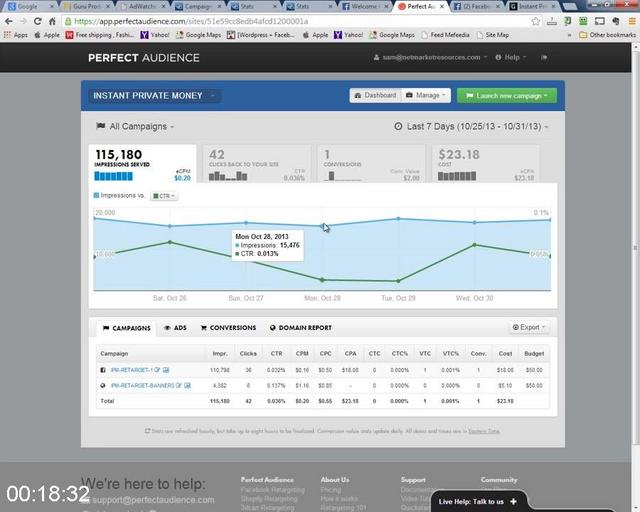Open the Manage dropdown

click(x=426, y=96)
